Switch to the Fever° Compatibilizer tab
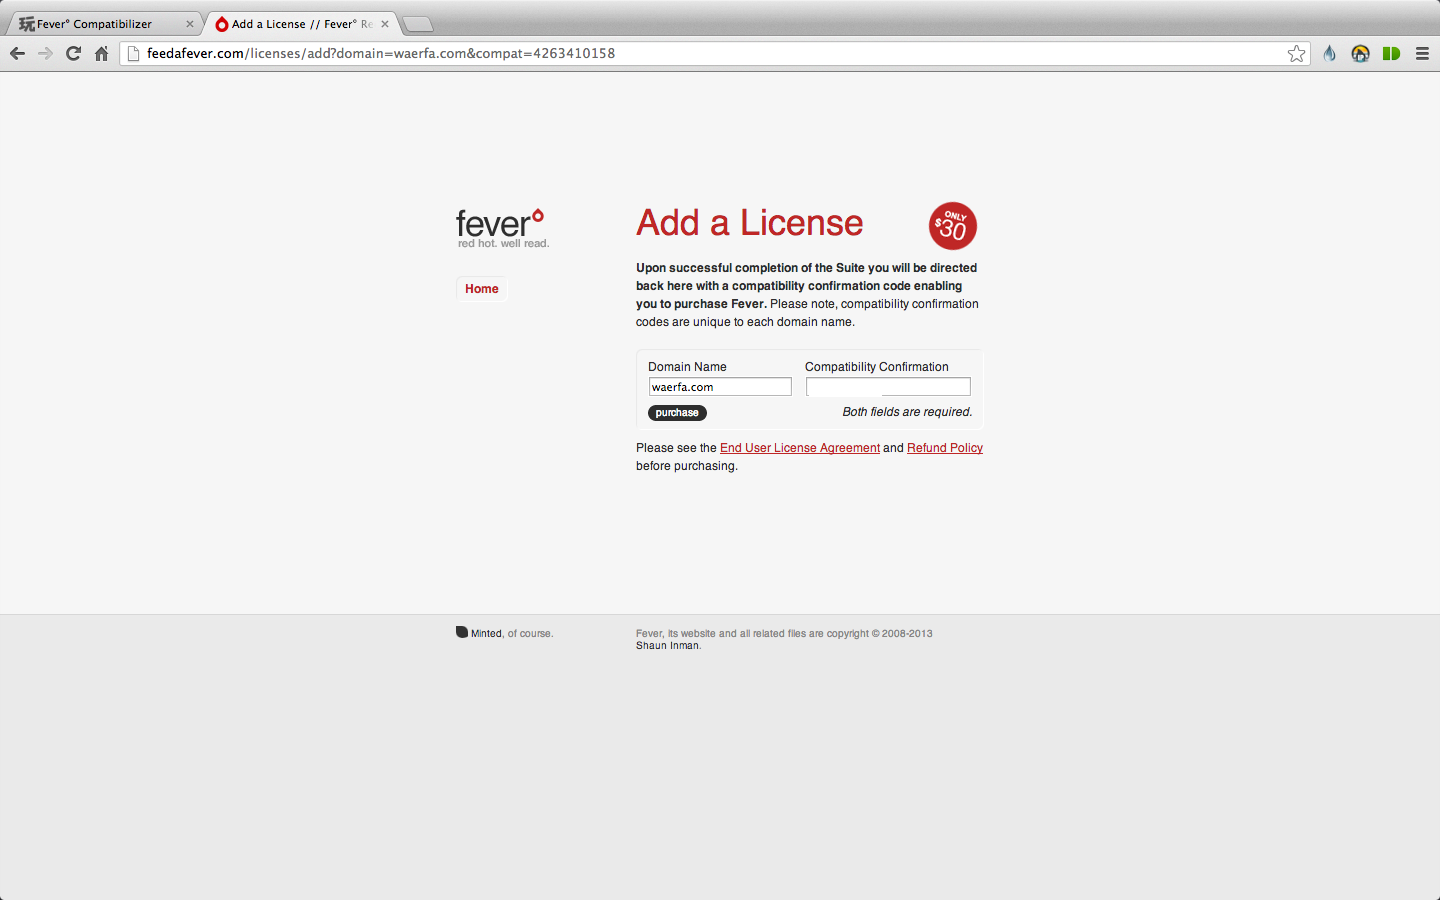 pyautogui.click(x=105, y=24)
